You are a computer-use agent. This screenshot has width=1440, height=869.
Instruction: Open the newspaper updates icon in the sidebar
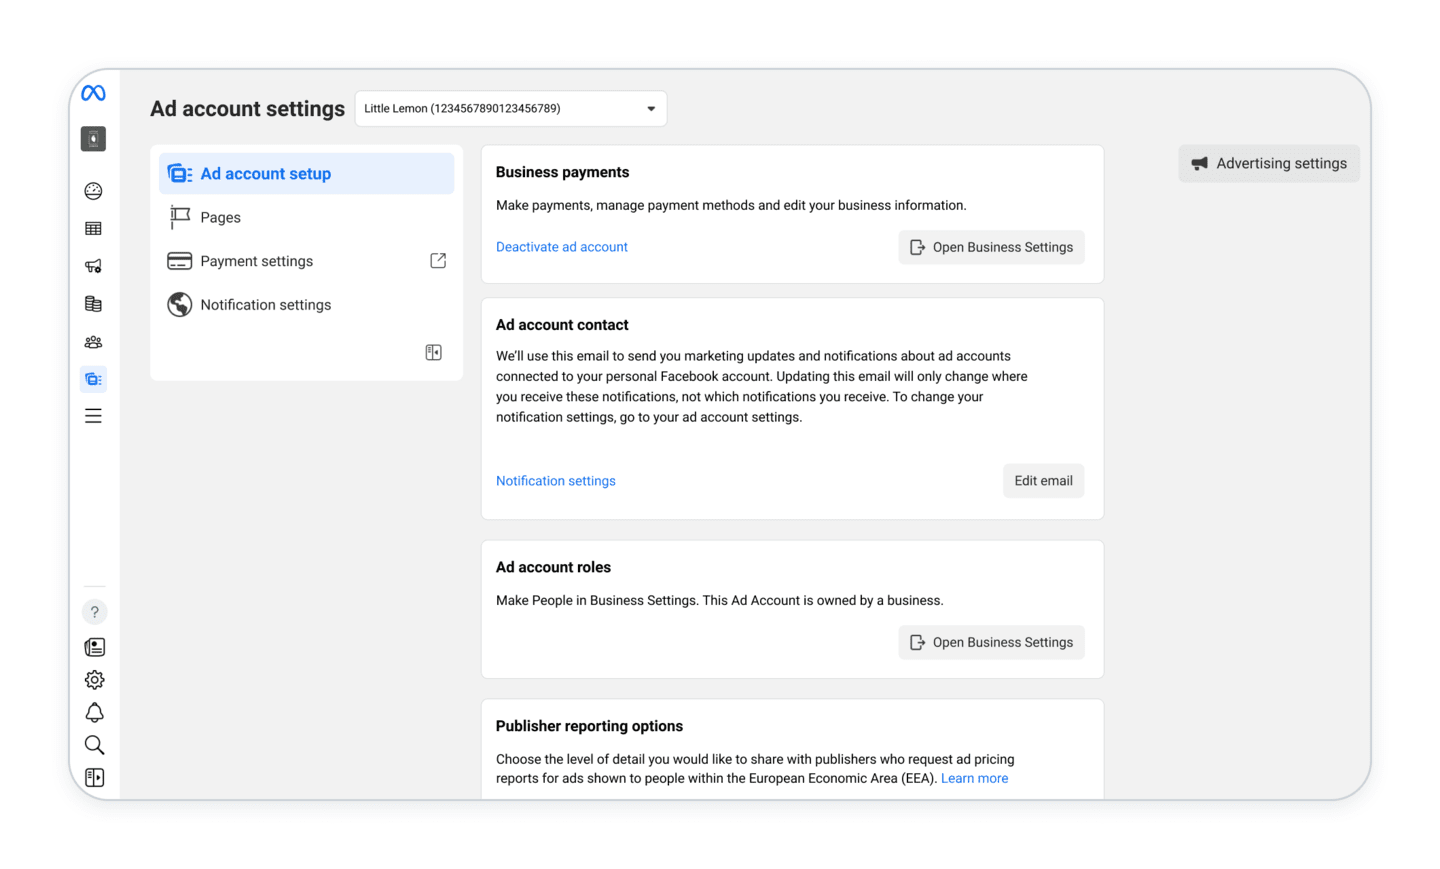(x=94, y=647)
